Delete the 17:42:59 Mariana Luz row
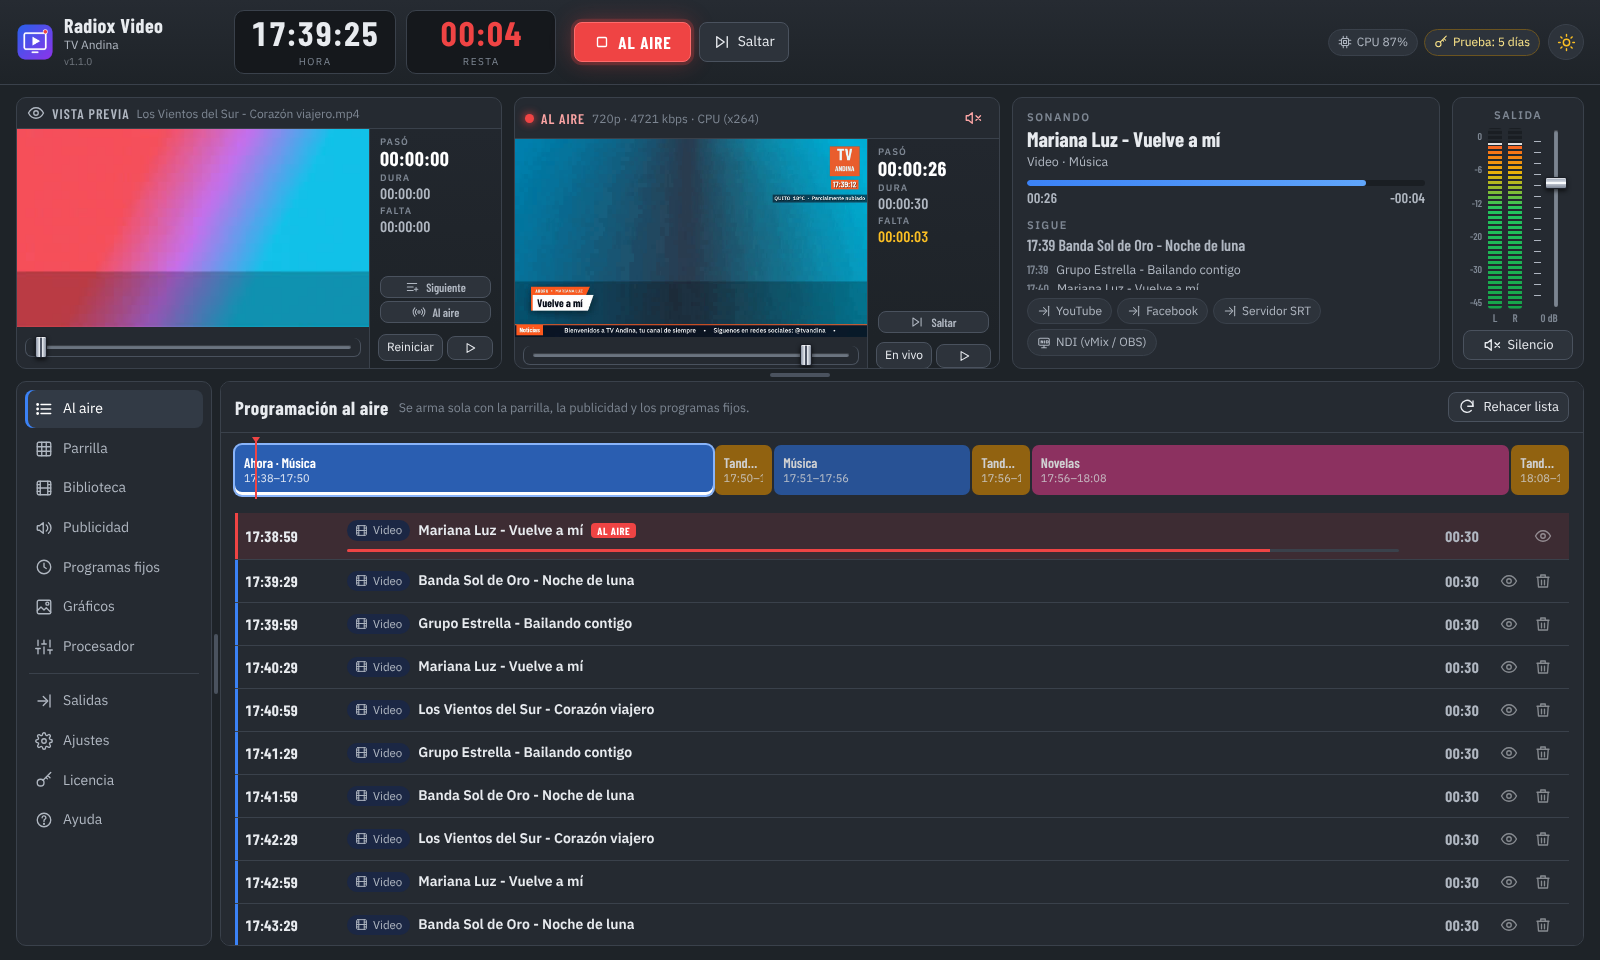Viewport: 1600px width, 960px height. [x=1543, y=882]
